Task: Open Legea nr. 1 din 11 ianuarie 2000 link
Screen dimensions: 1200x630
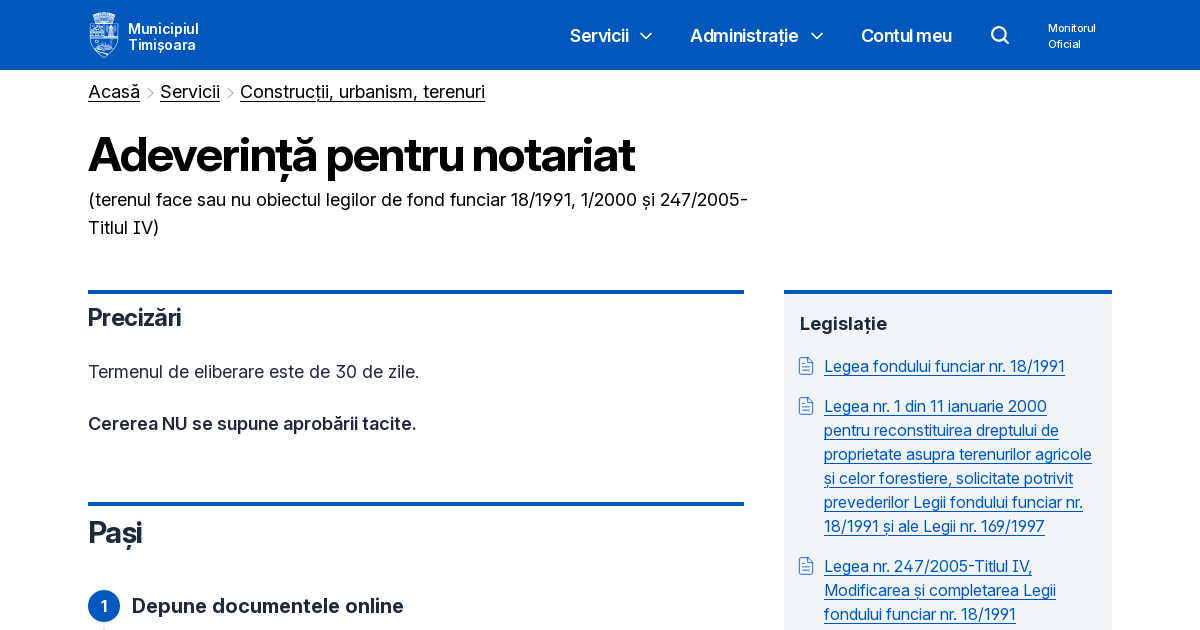Action: [x=957, y=466]
